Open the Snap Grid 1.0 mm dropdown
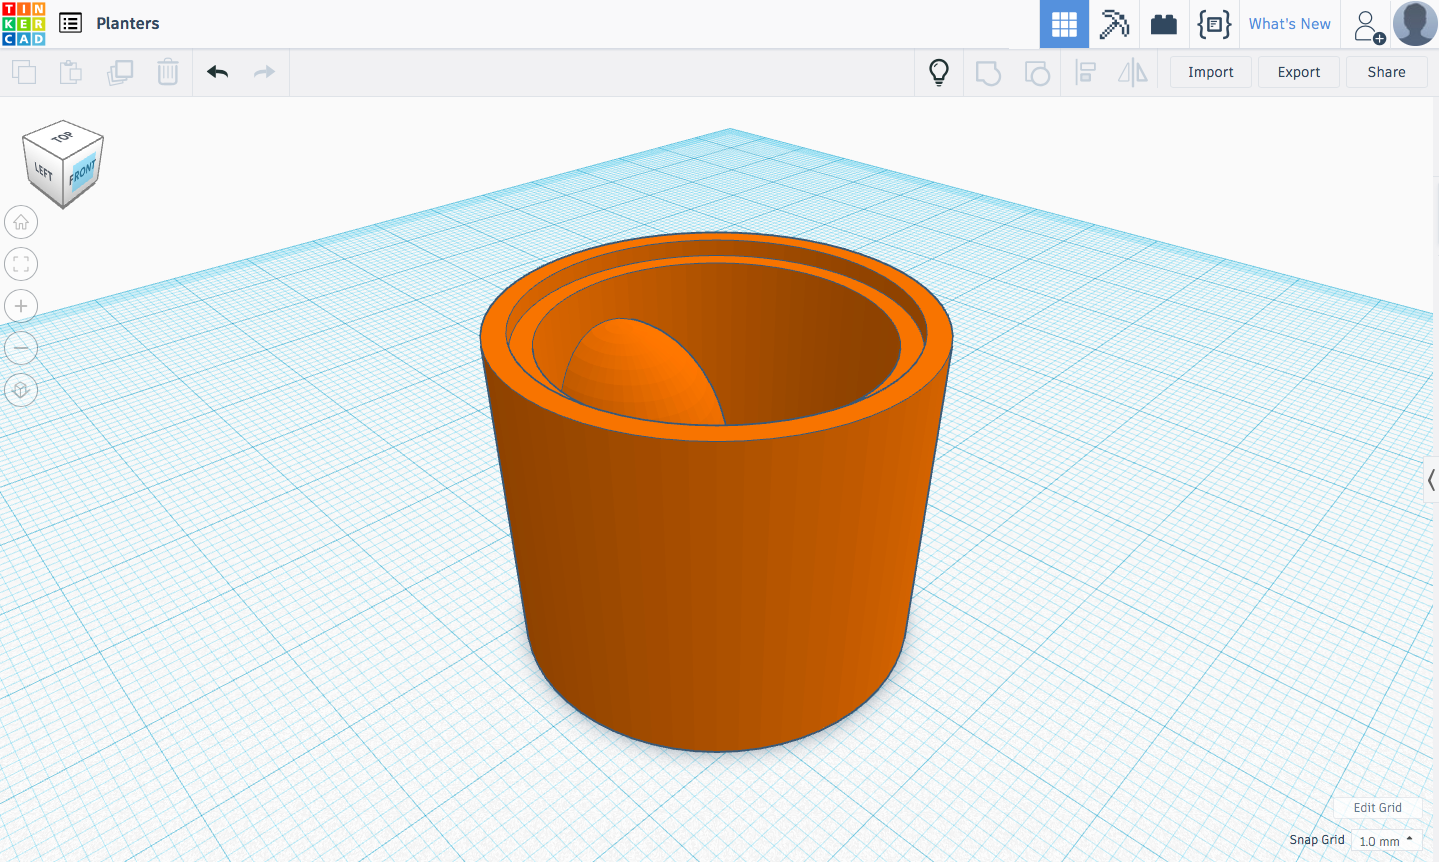 1386,841
